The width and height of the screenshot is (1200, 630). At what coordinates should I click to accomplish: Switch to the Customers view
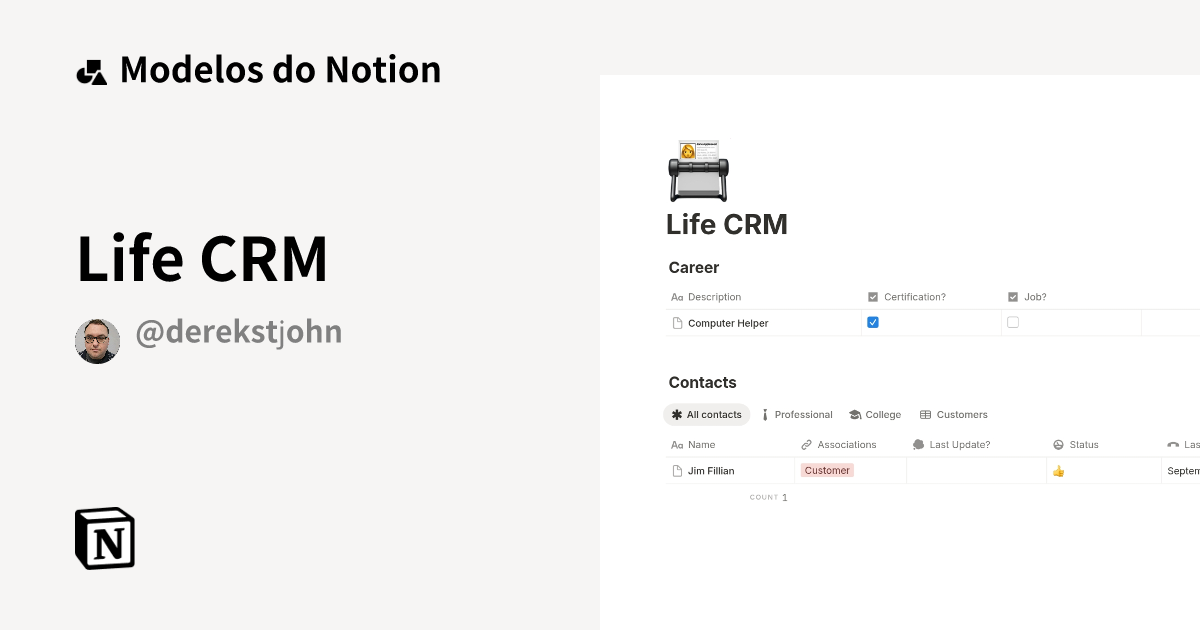click(x=955, y=414)
